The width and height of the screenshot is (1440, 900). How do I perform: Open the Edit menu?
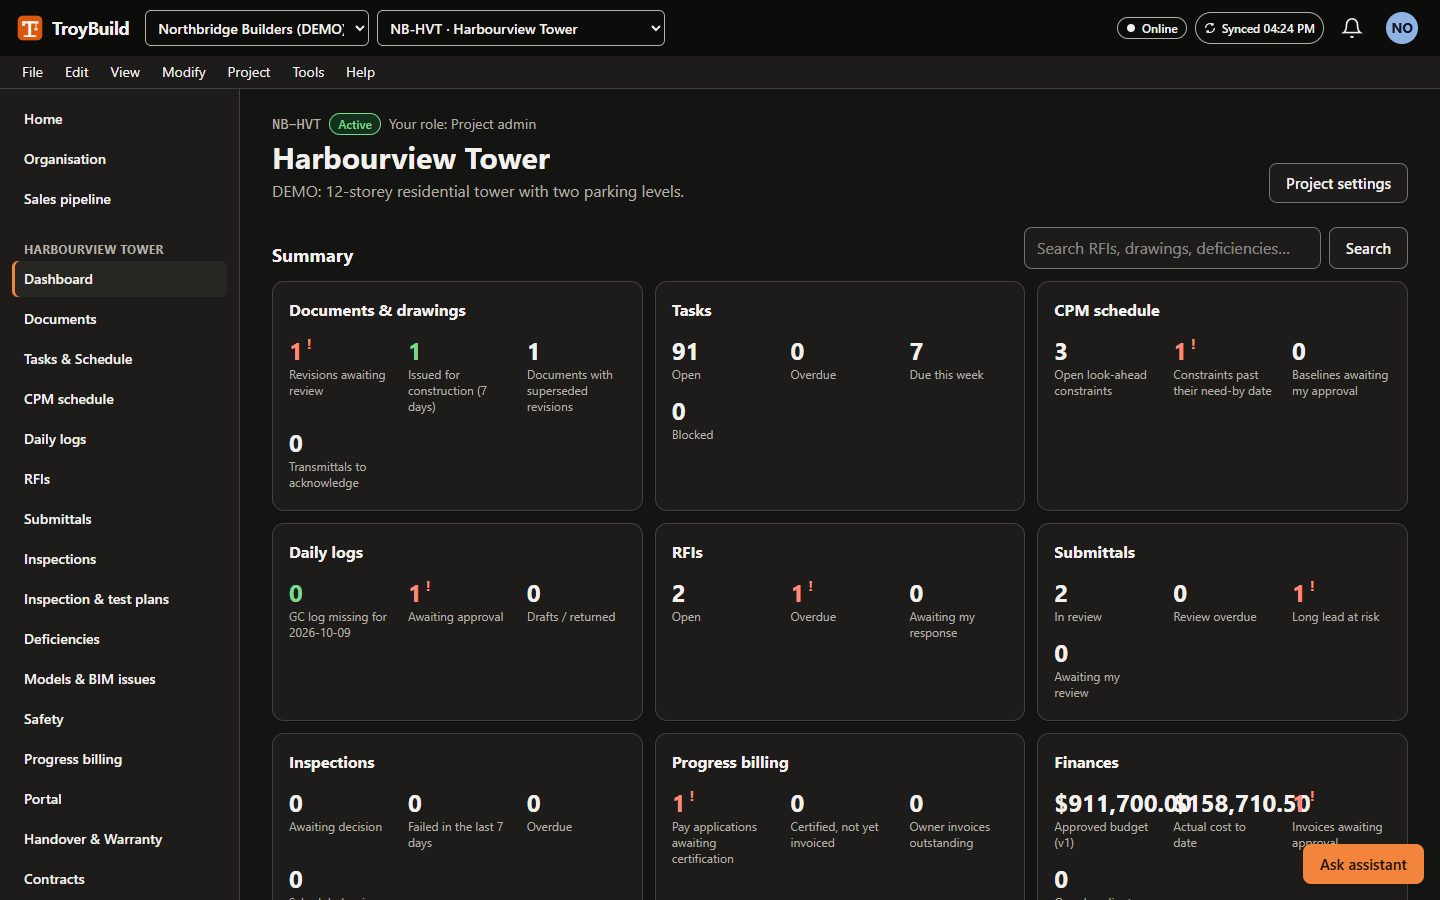click(x=77, y=72)
